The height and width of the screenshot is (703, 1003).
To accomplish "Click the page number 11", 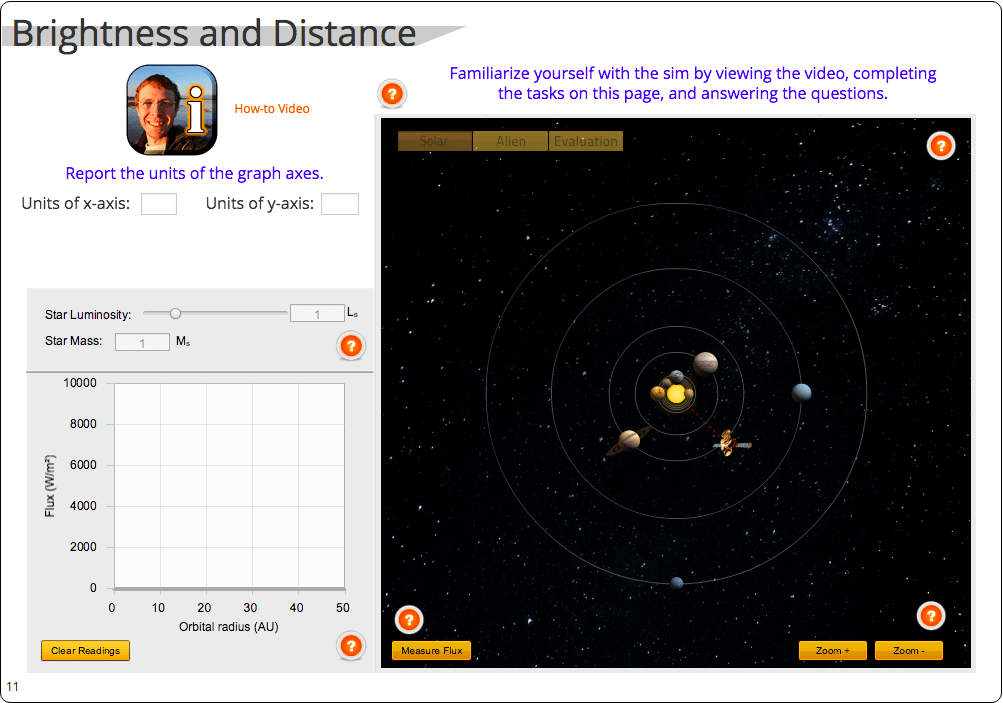I will 12,687.
